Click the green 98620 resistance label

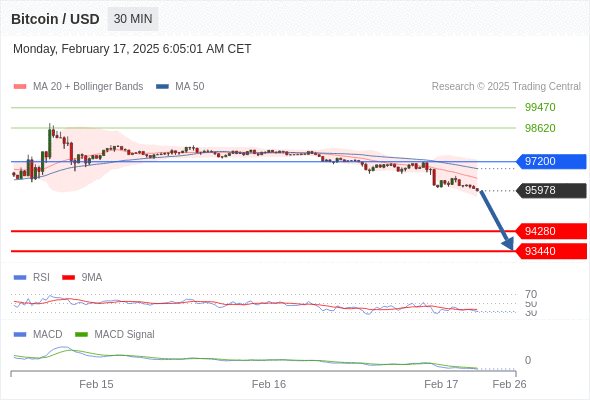(540, 128)
